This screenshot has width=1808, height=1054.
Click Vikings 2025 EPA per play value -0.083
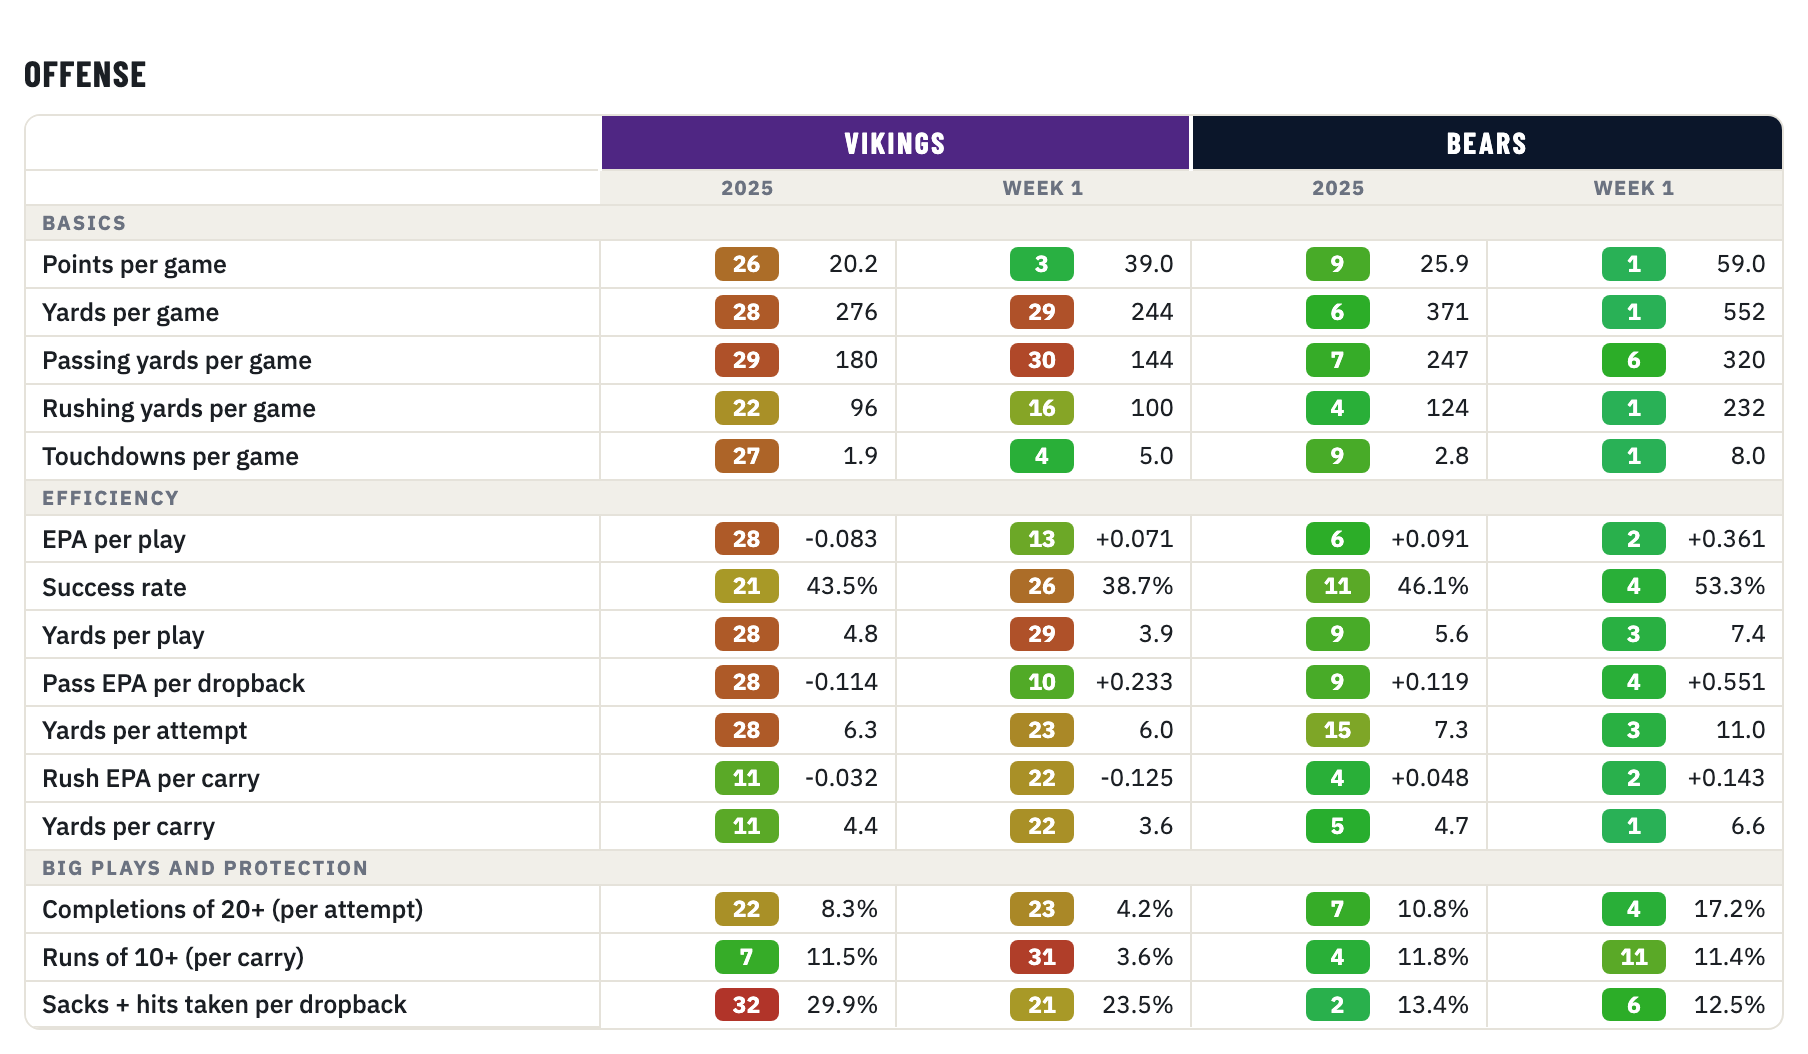pos(841,539)
